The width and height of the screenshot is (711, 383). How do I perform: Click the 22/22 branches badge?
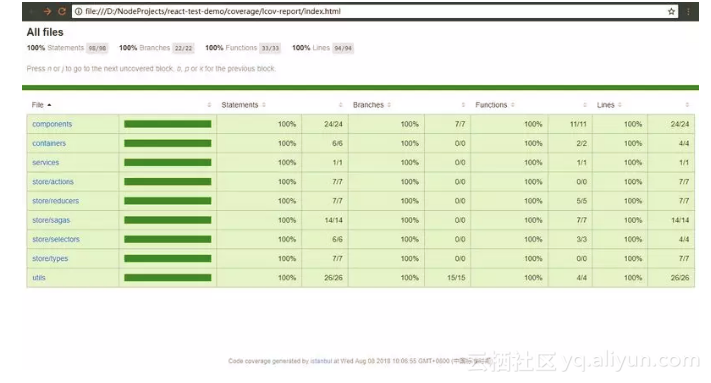184,48
